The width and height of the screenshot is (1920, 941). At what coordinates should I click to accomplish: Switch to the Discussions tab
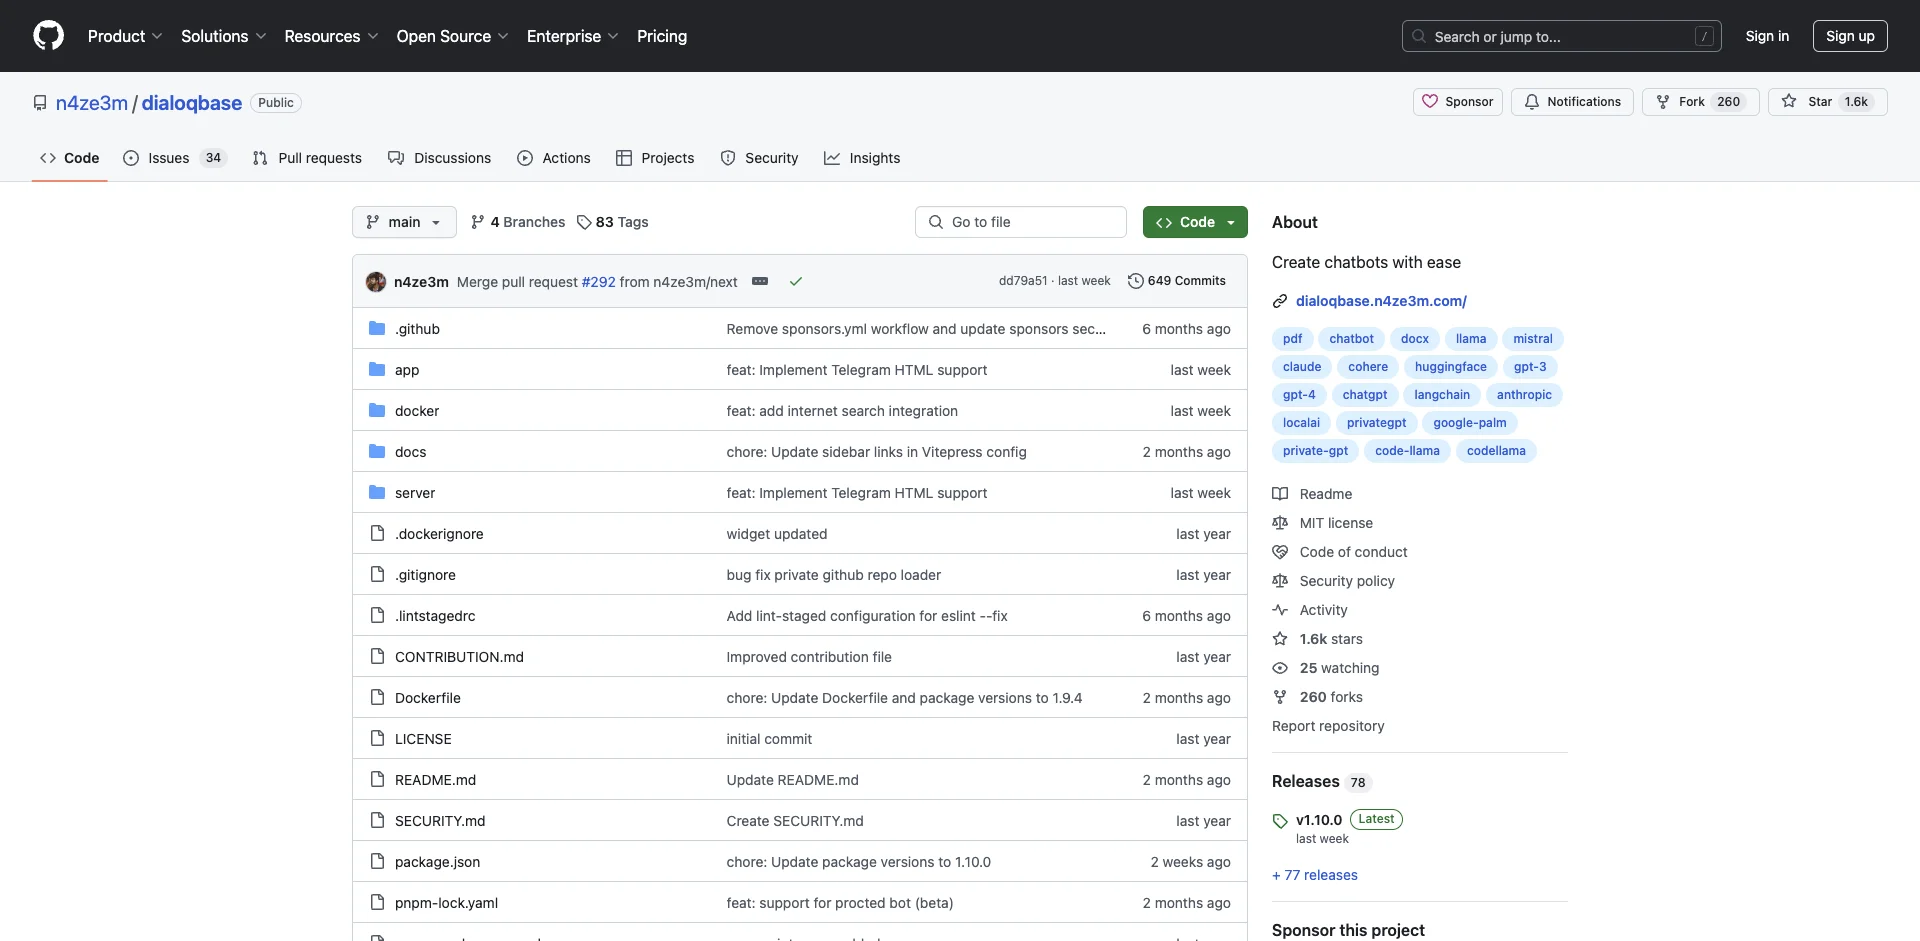(x=439, y=158)
